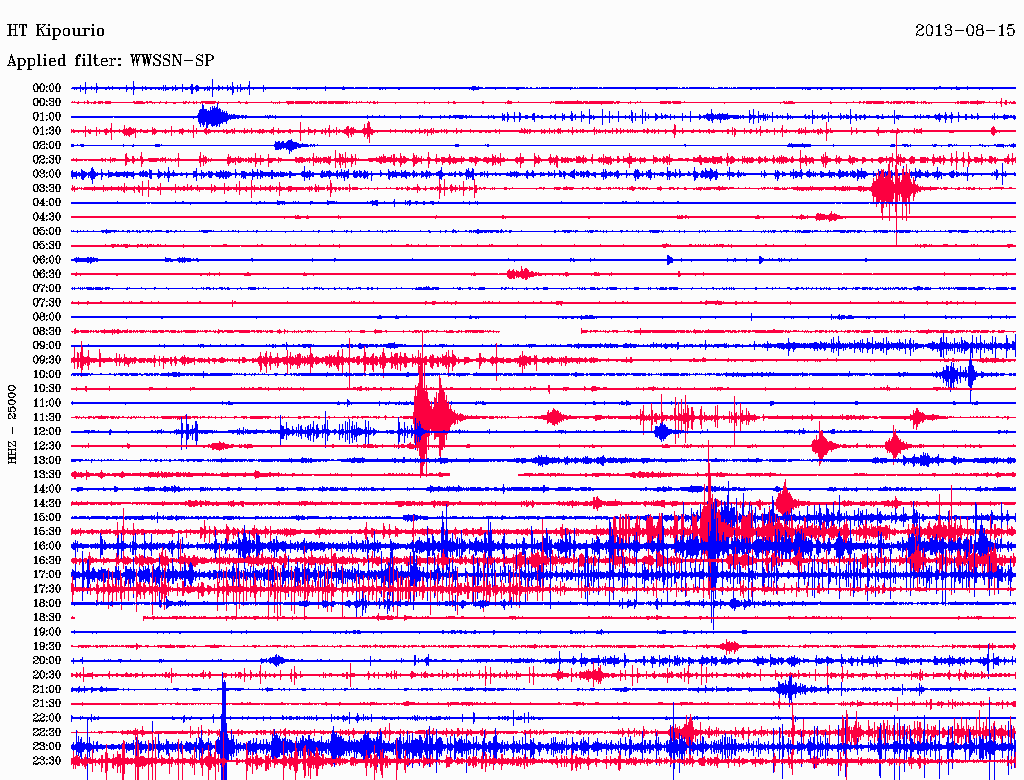Select the 21:30 trace label

coord(47,704)
